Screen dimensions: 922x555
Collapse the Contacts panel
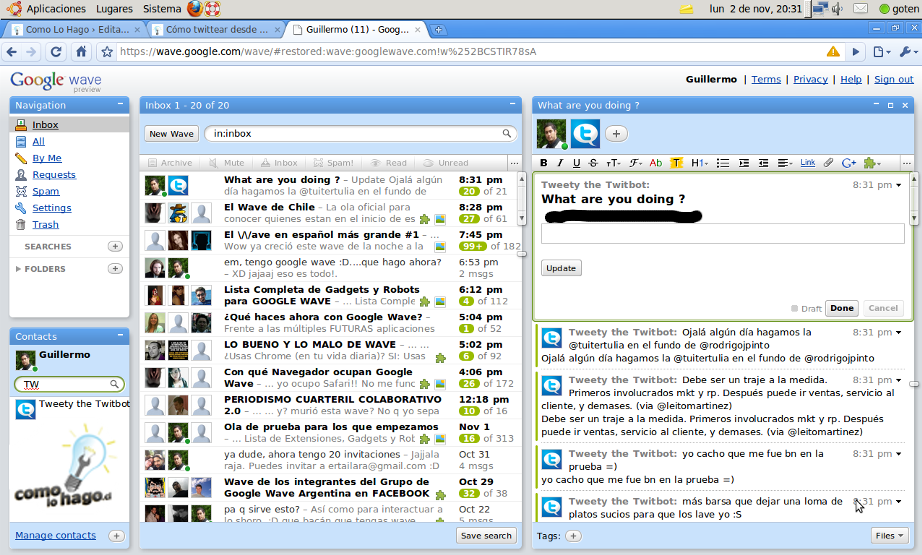pyautogui.click(x=120, y=336)
